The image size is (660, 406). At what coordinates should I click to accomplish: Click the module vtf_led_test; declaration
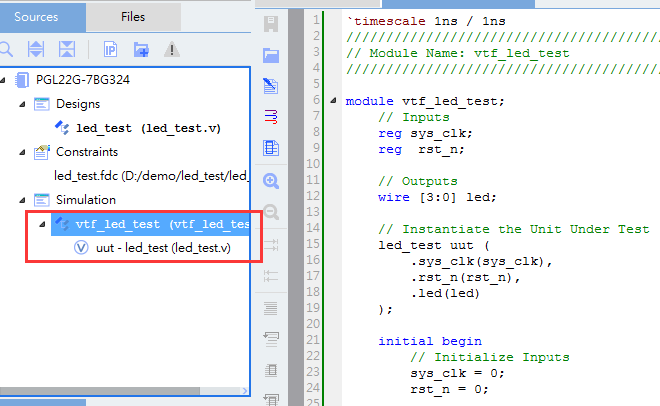point(425,101)
